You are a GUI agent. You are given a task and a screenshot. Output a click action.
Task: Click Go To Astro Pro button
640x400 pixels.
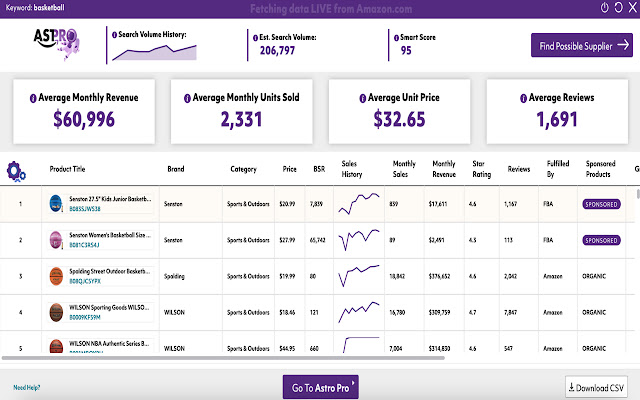click(321, 387)
